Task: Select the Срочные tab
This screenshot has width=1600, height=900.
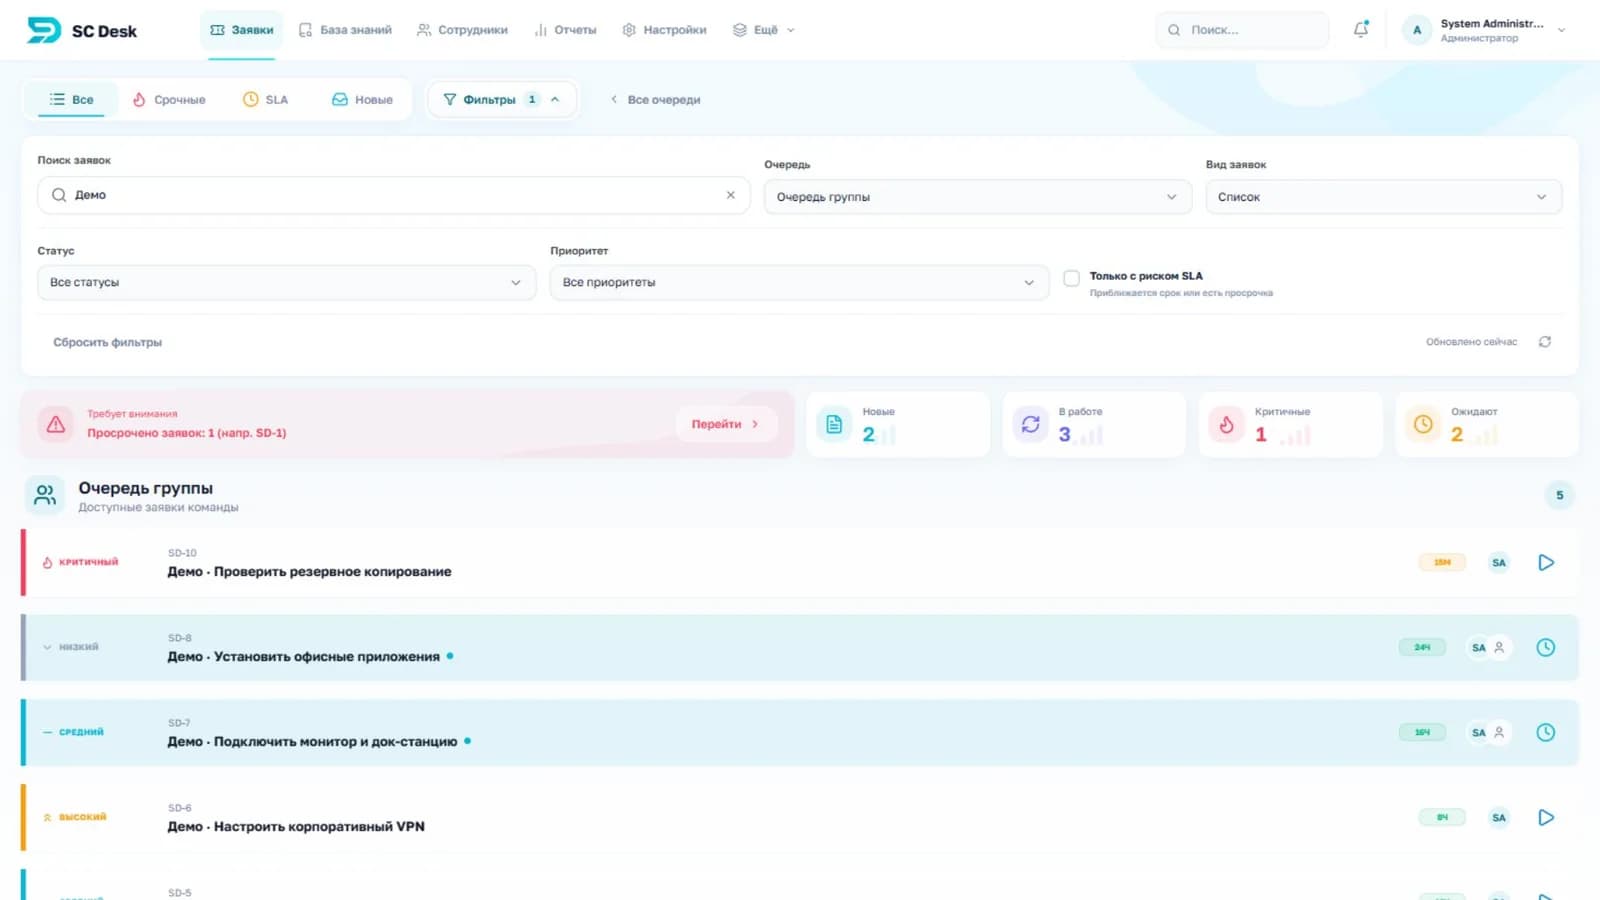Action: pyautogui.click(x=169, y=100)
